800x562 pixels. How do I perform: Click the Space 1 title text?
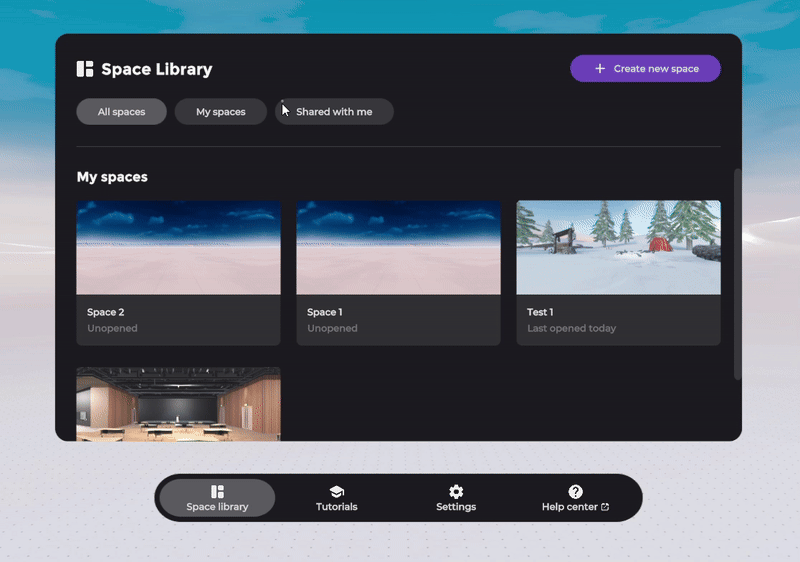(x=325, y=312)
